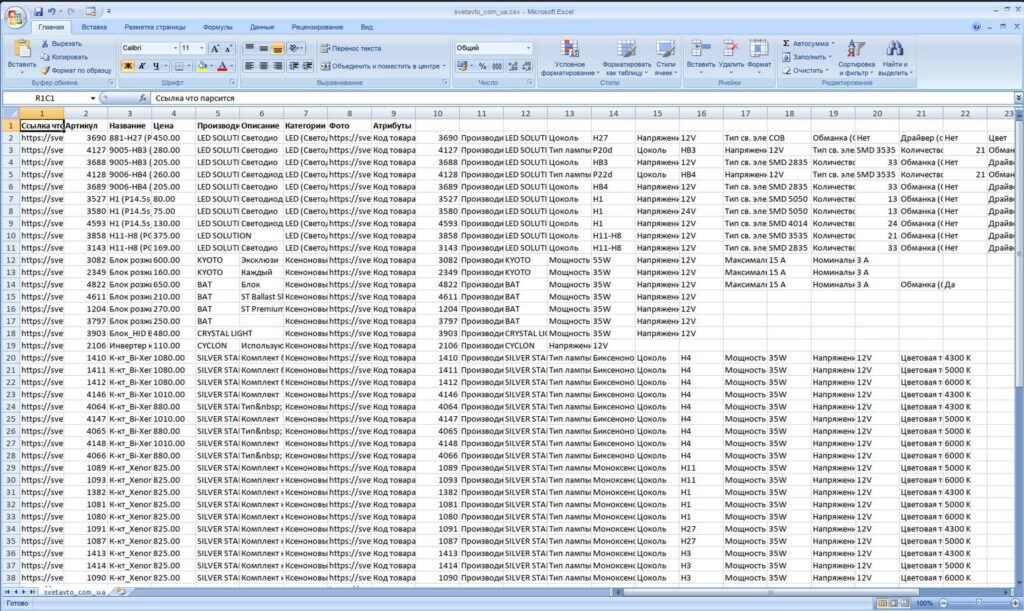
Task: Open the font size 11 dropdown
Action: point(201,48)
